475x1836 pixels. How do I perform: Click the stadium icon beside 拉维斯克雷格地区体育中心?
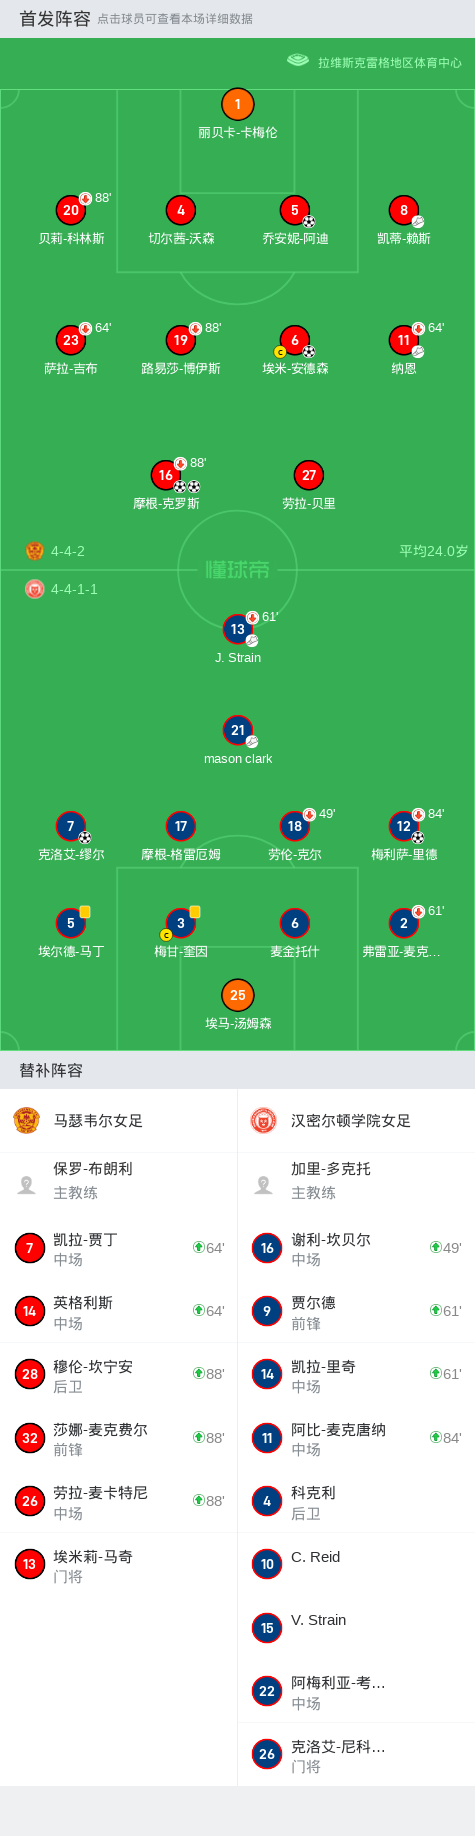pyautogui.click(x=298, y=60)
